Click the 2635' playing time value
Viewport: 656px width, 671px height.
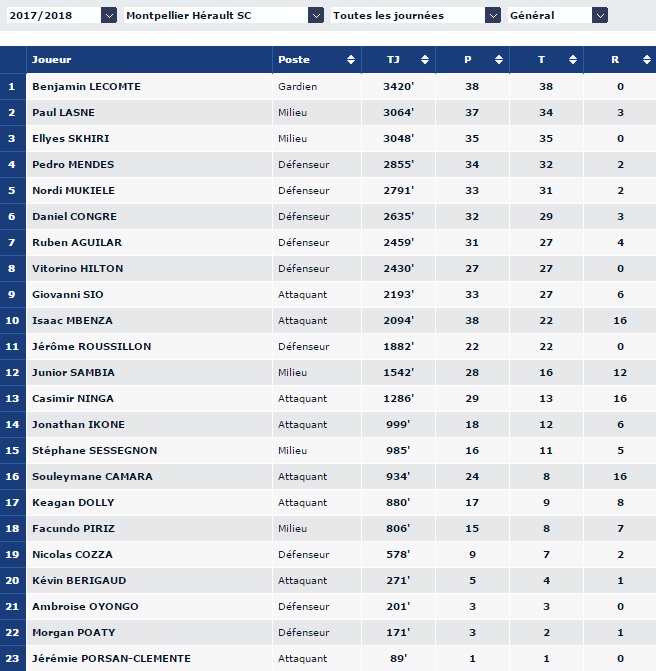point(398,217)
